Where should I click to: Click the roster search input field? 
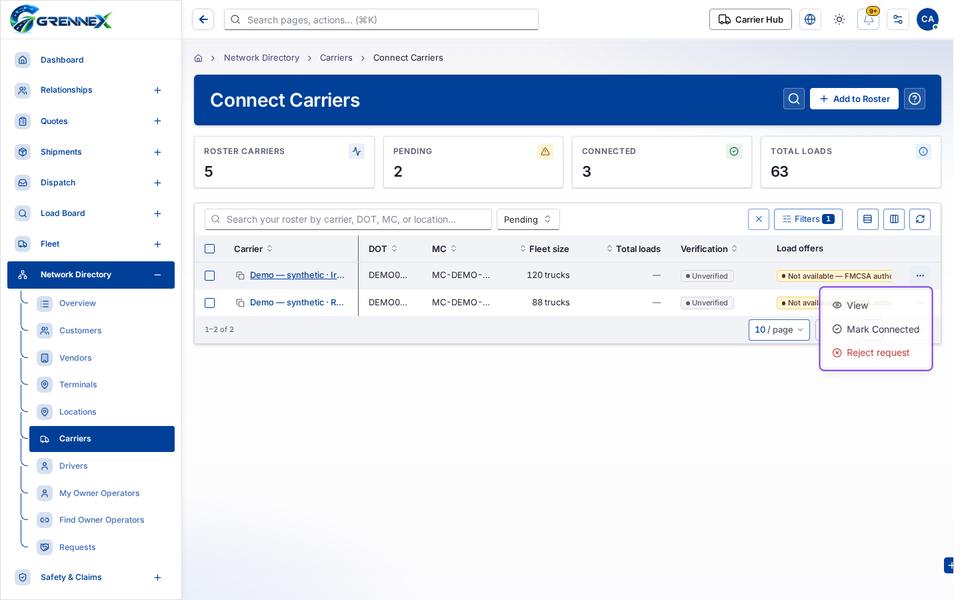[x=348, y=219]
